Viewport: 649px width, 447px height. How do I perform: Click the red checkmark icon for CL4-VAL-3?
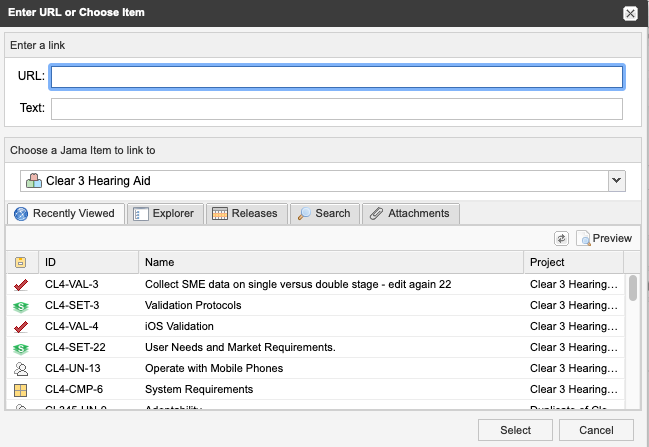(21, 284)
